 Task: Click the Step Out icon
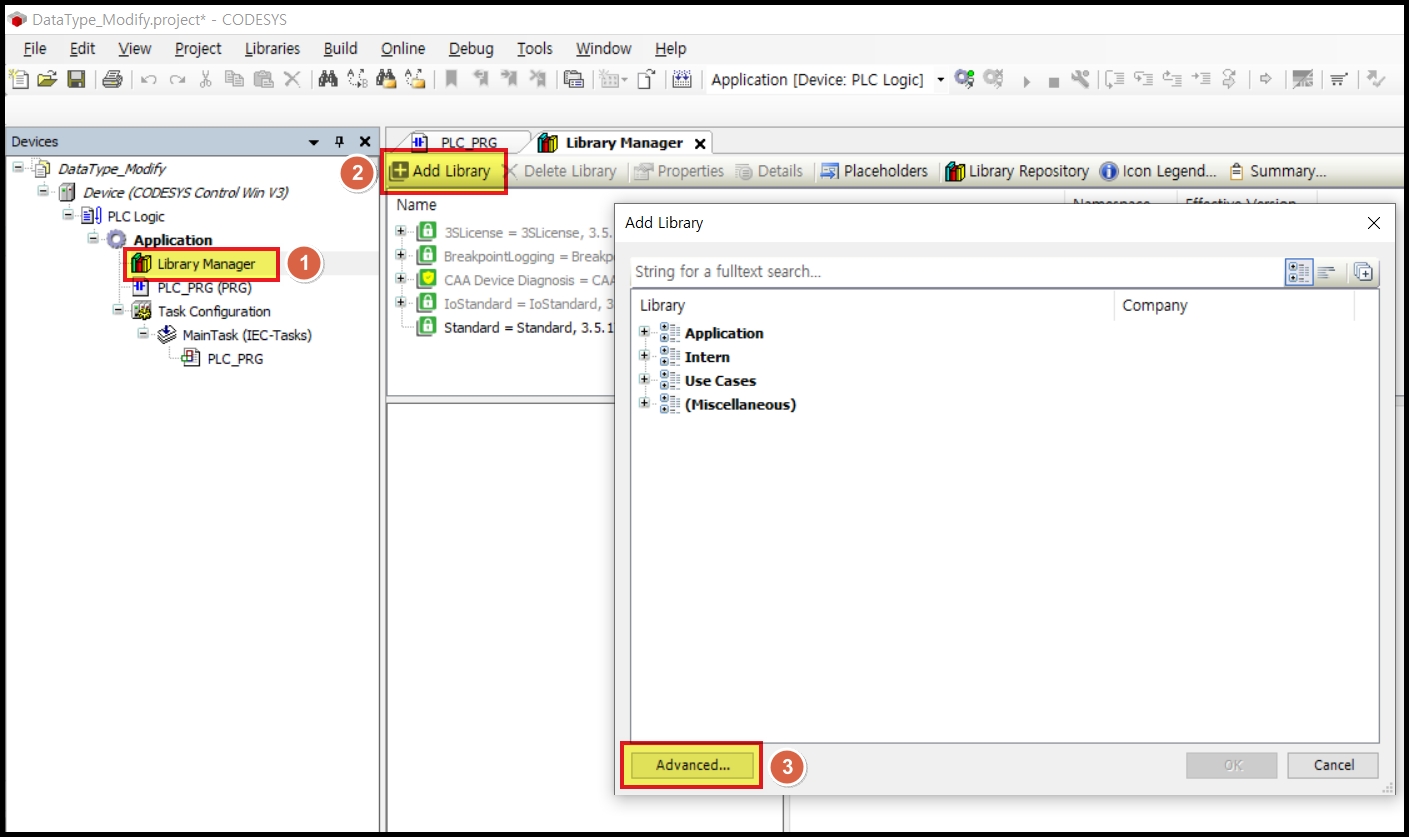pos(1172,79)
